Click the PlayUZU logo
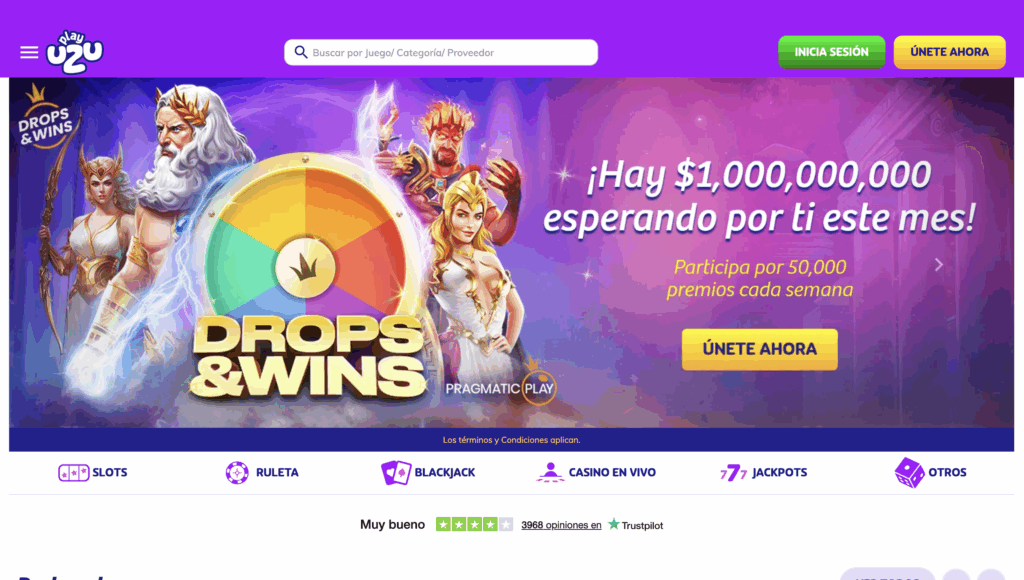 (74, 52)
